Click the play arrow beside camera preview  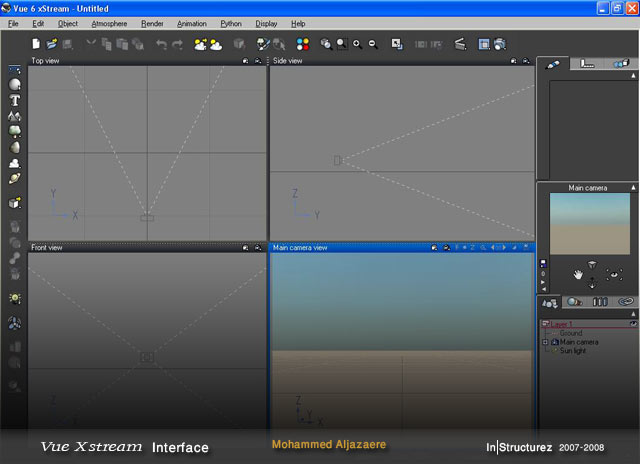(543, 282)
